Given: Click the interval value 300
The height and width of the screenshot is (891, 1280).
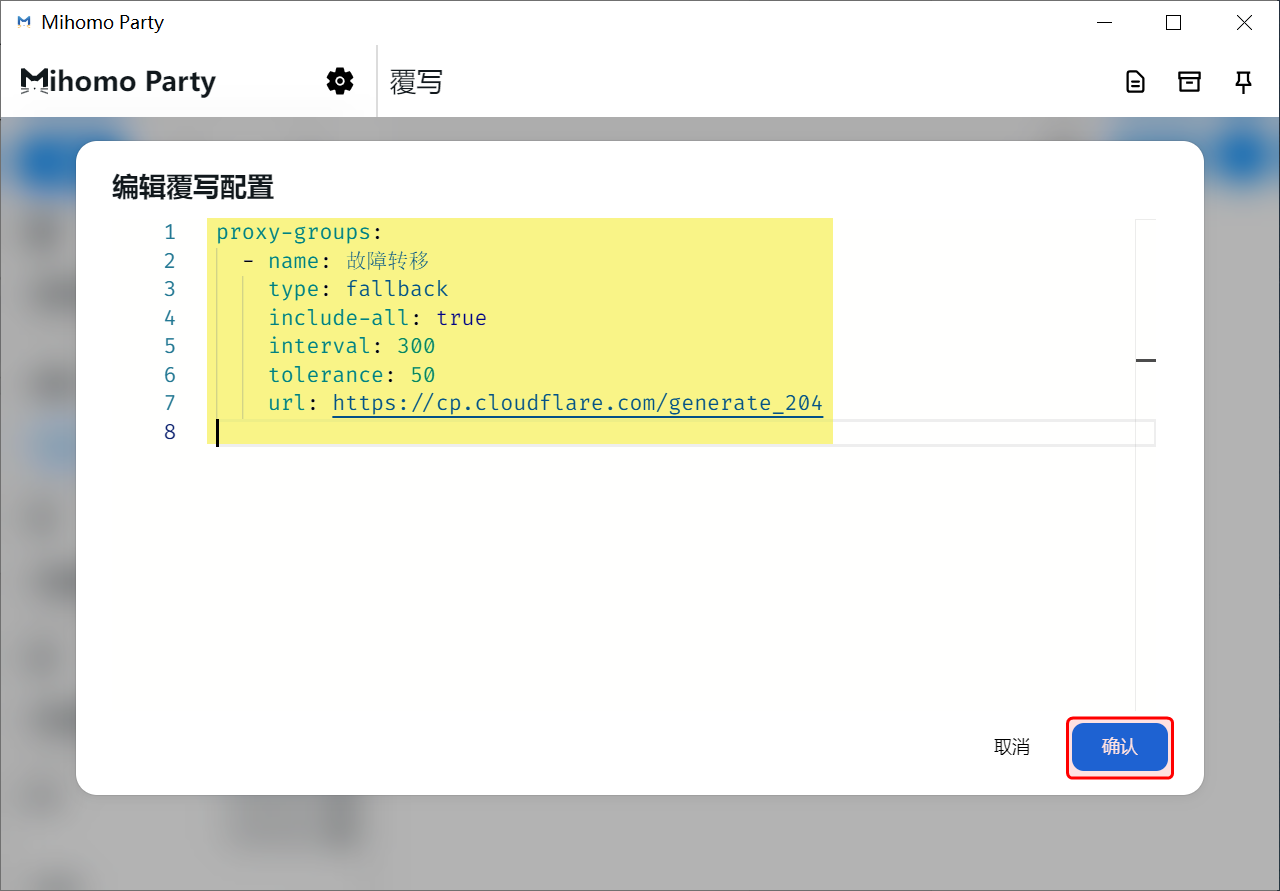Looking at the screenshot, I should pyautogui.click(x=416, y=346).
